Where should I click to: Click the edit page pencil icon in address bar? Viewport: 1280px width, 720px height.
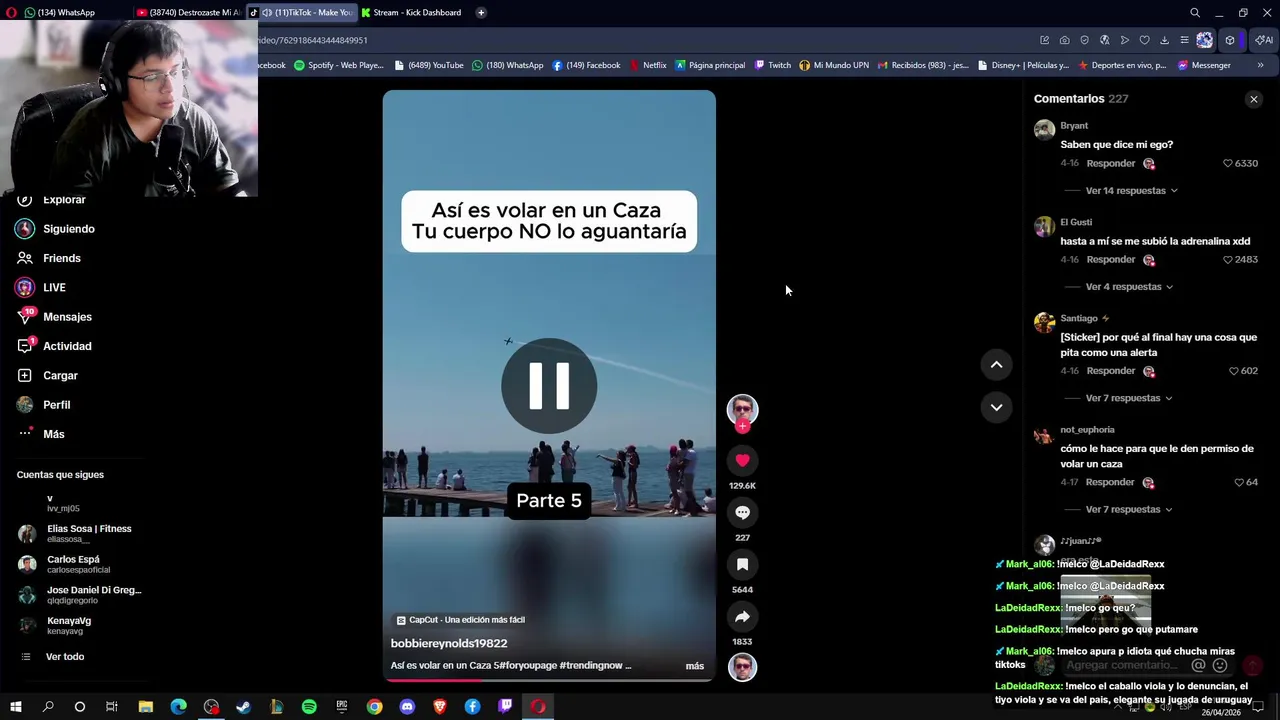(1044, 40)
